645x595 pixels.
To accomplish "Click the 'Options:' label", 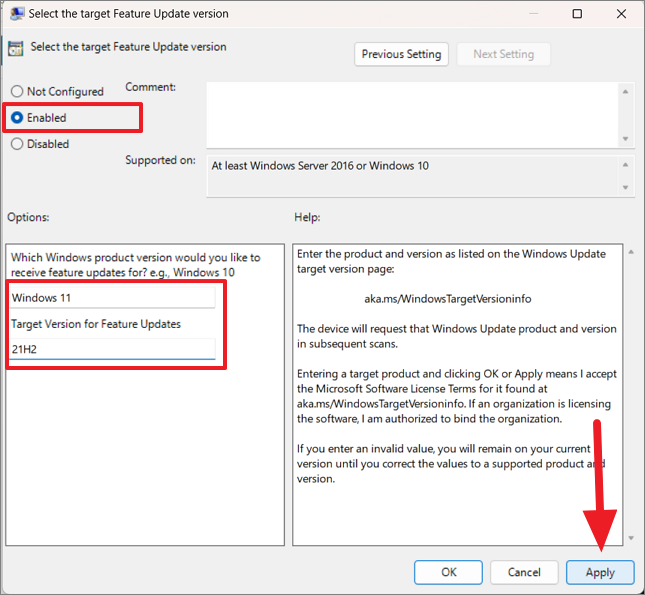I will click(28, 217).
